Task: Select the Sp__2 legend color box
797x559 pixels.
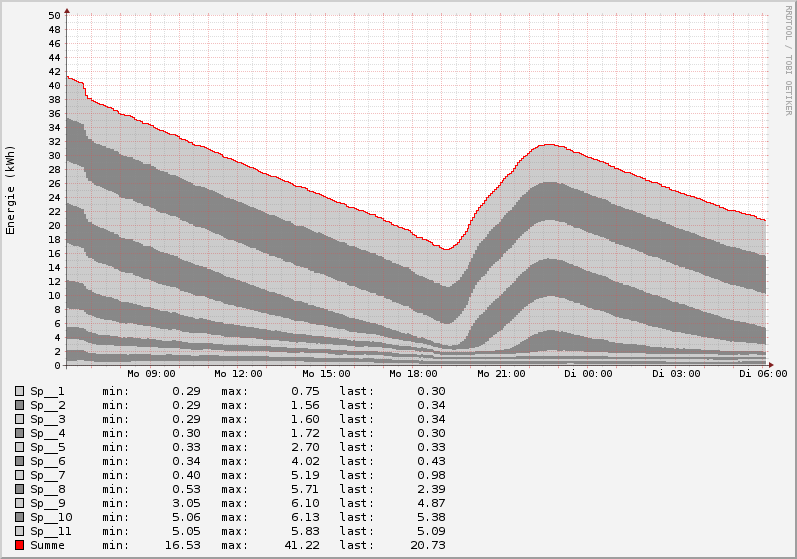Action: (x=19, y=405)
